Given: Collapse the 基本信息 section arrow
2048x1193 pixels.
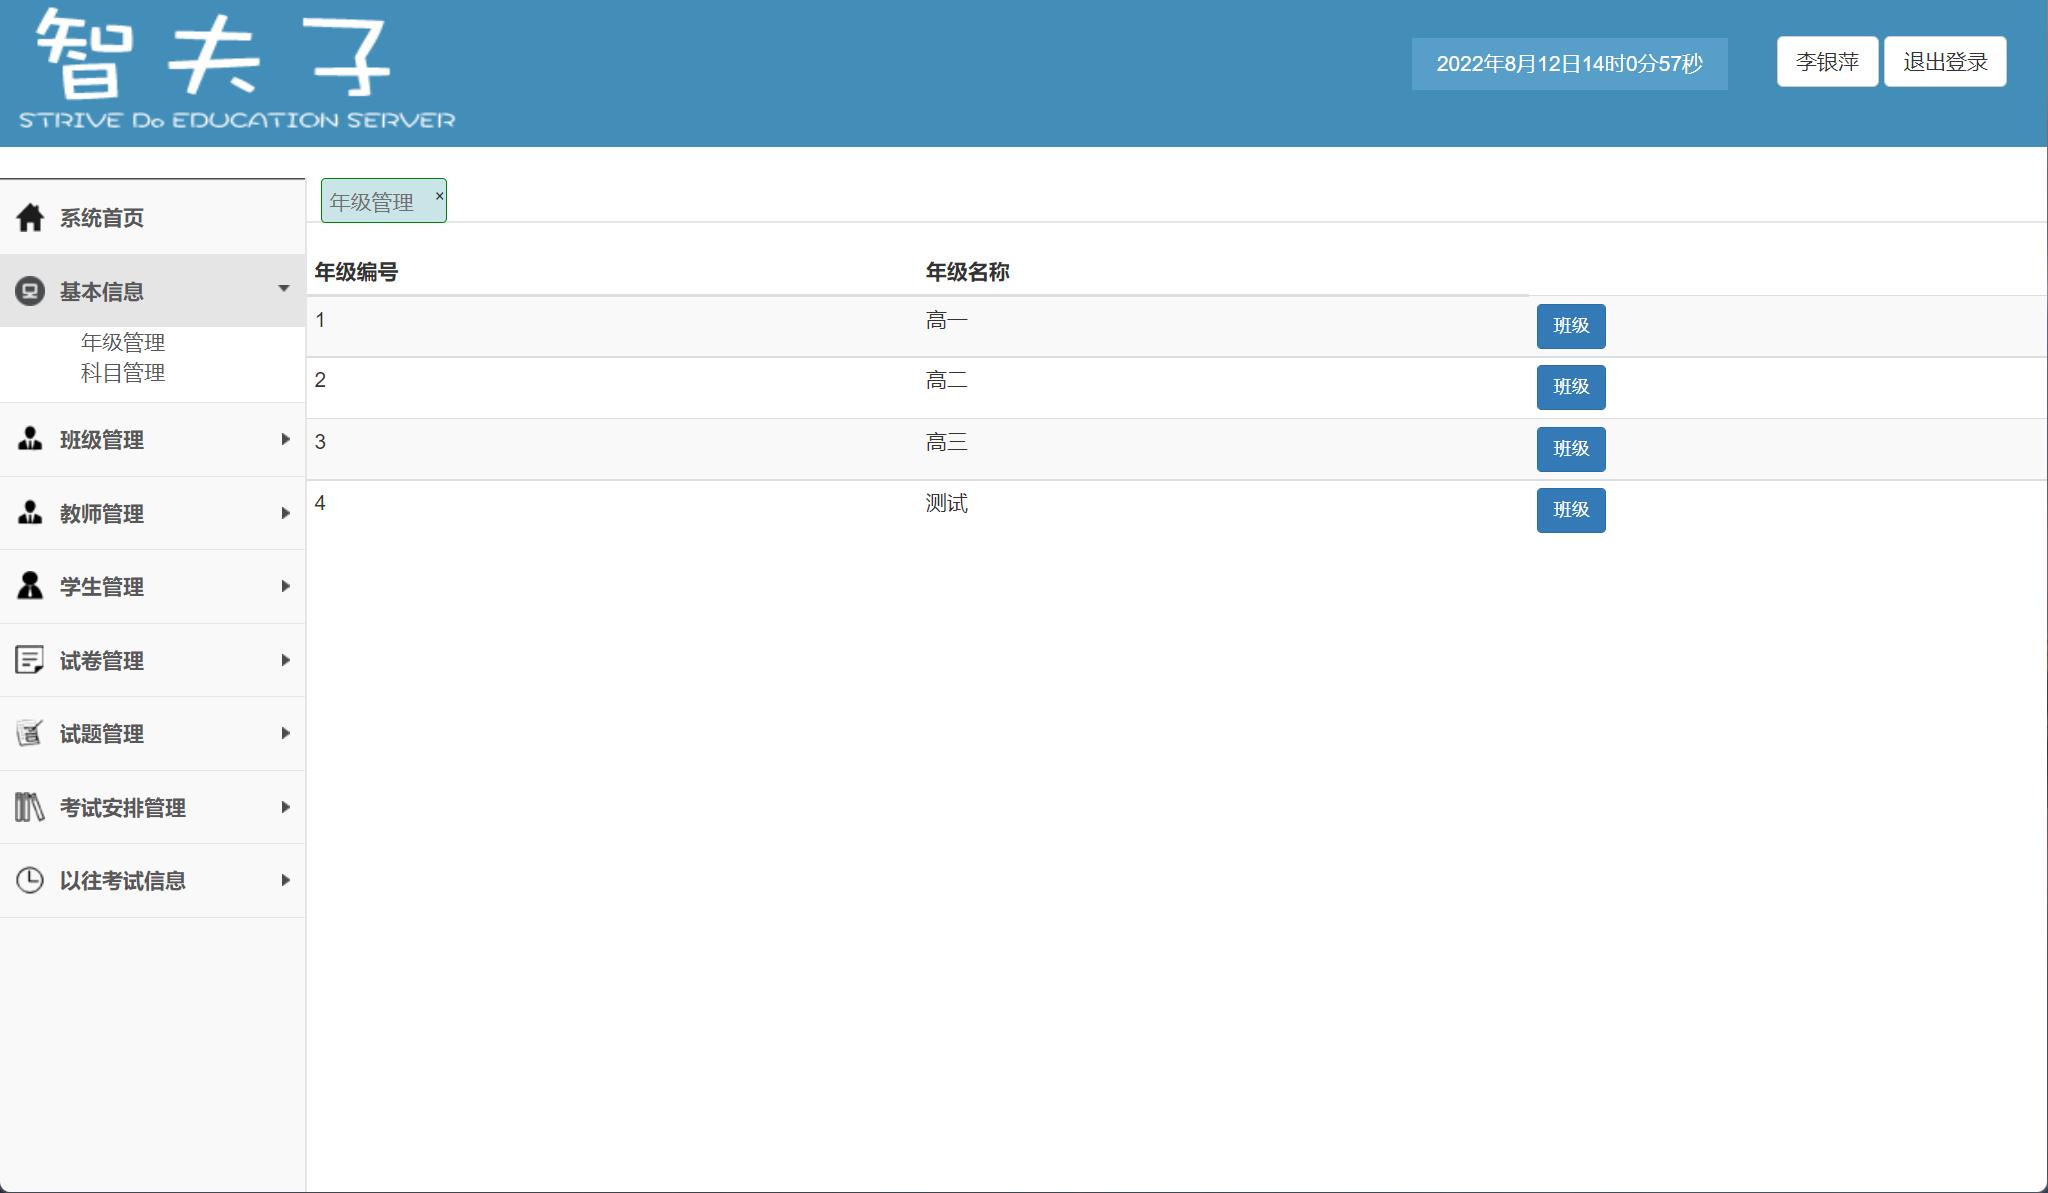Looking at the screenshot, I should [284, 290].
